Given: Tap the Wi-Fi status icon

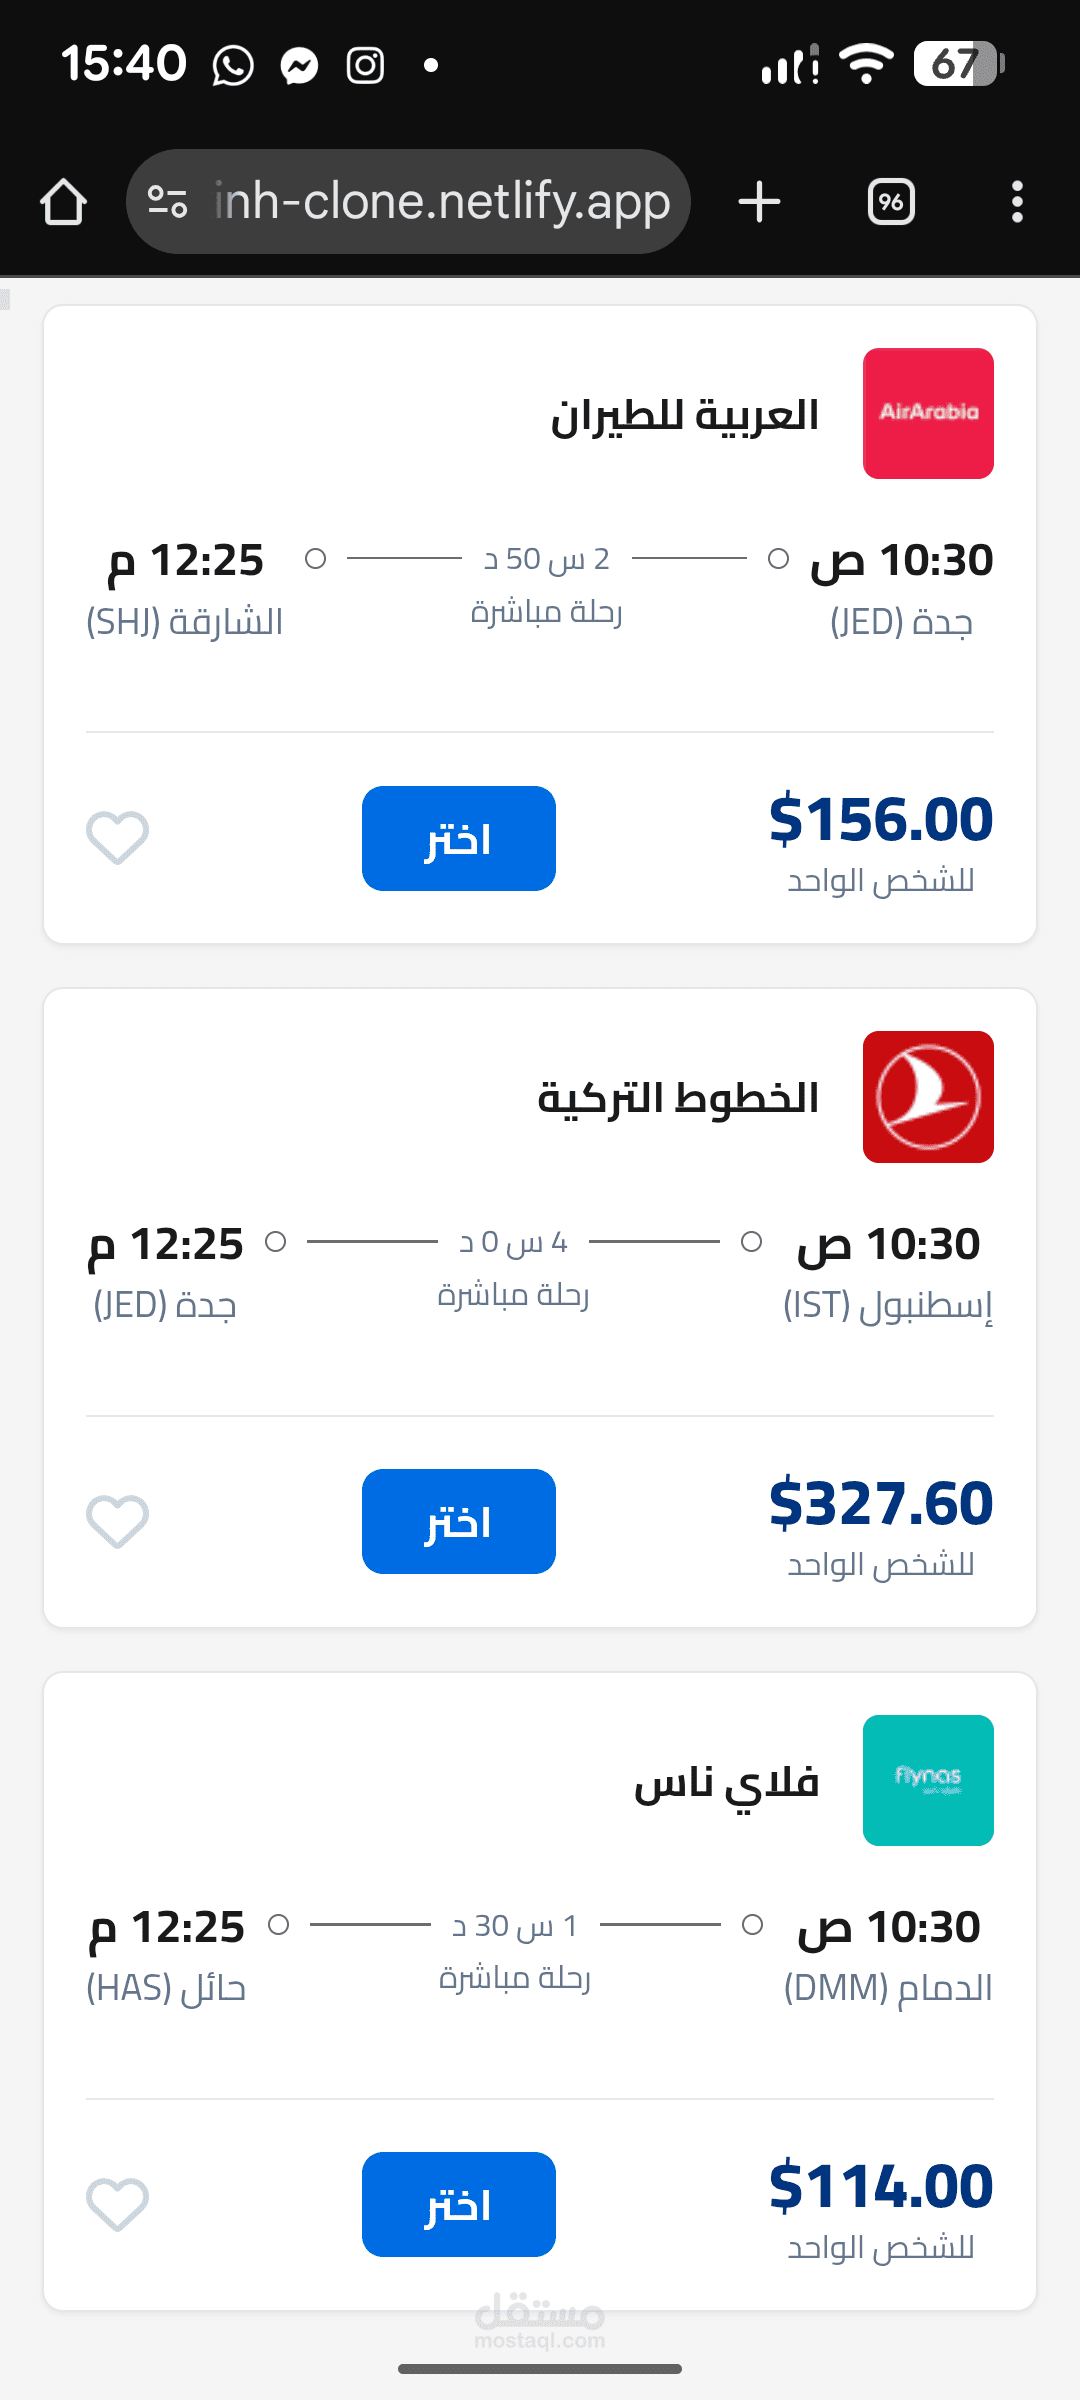Looking at the screenshot, I should pyautogui.click(x=866, y=64).
